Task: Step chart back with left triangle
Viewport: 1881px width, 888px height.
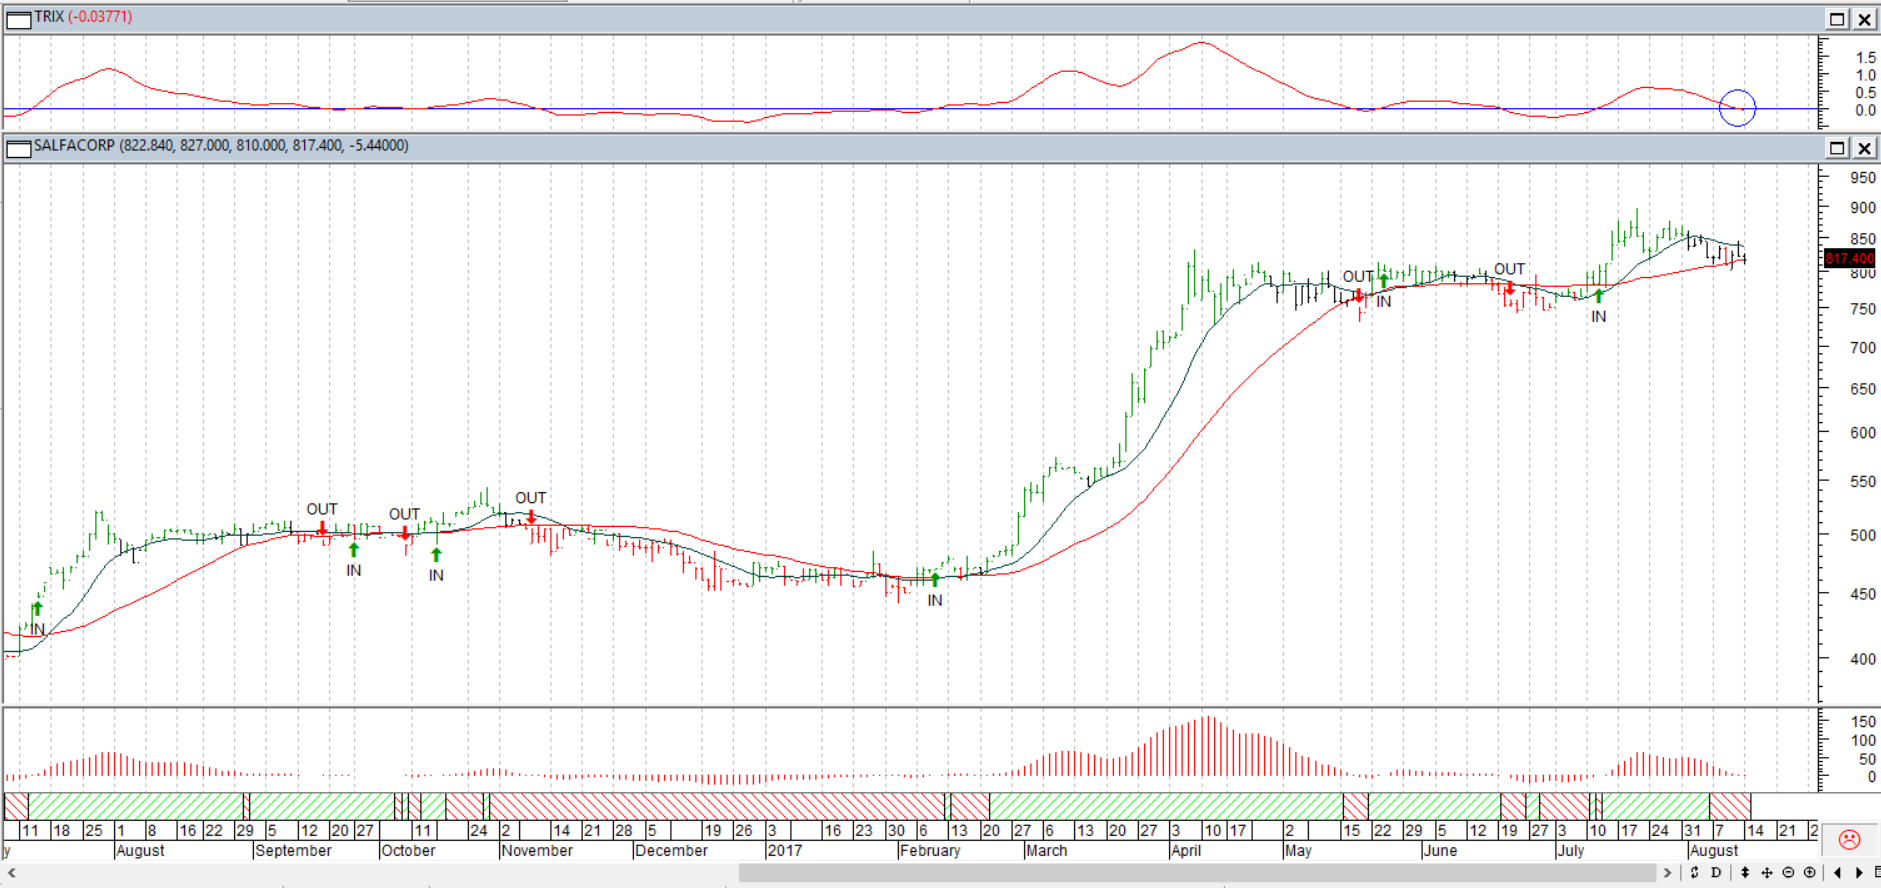Action: [x=1837, y=873]
